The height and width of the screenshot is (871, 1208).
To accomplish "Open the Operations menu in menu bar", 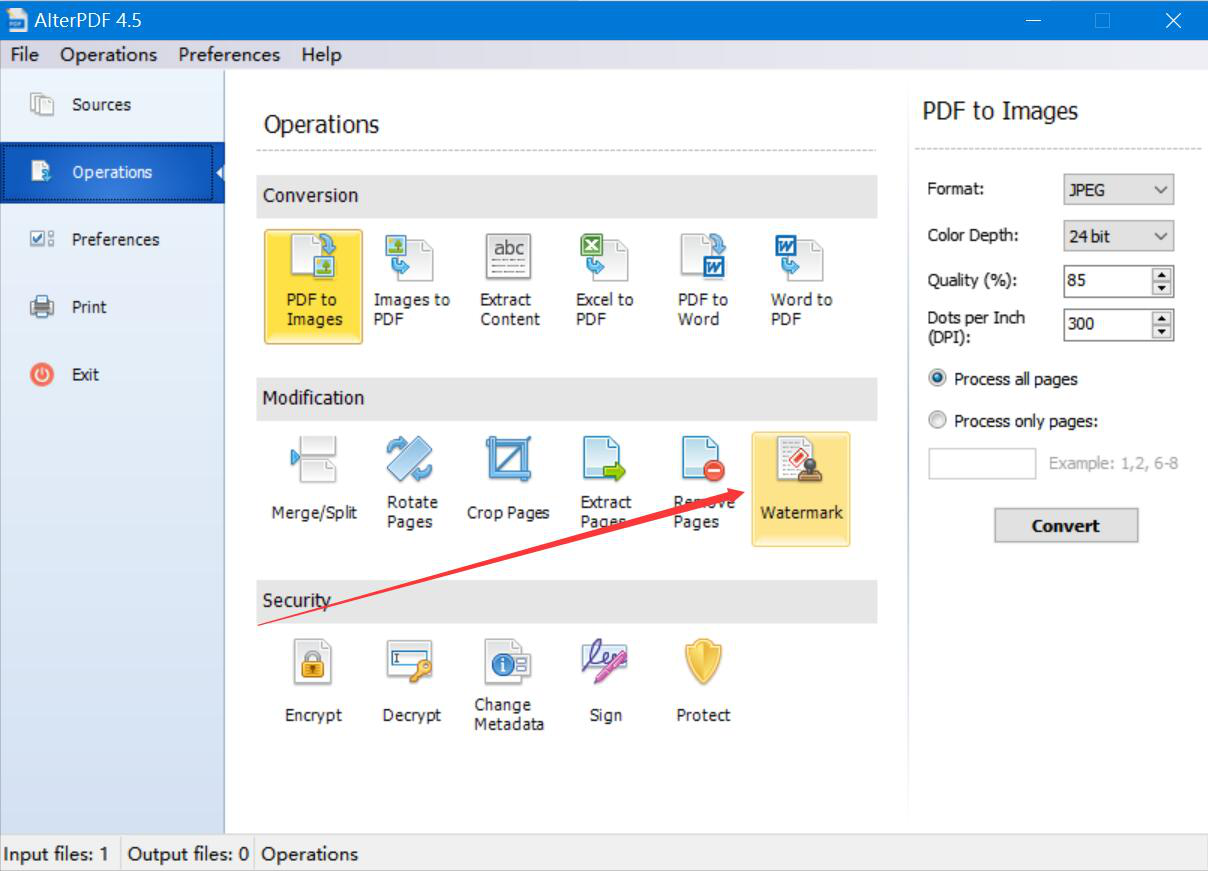I will pyautogui.click(x=108, y=55).
